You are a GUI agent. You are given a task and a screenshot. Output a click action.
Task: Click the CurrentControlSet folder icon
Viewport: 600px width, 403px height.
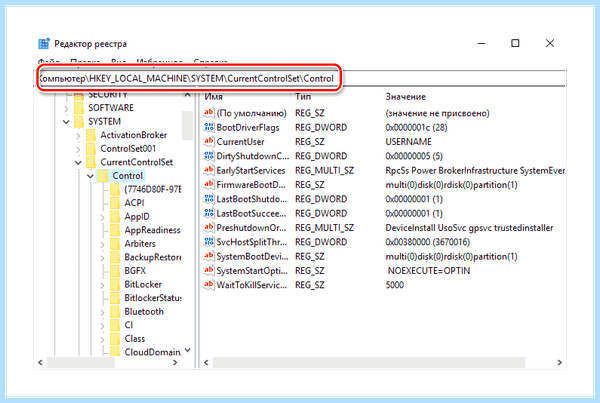[x=91, y=162]
